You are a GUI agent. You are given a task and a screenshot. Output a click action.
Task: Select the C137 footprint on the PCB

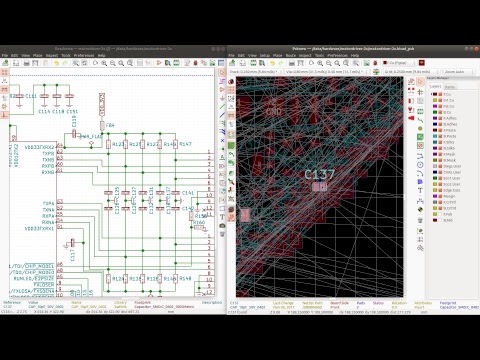(319, 186)
